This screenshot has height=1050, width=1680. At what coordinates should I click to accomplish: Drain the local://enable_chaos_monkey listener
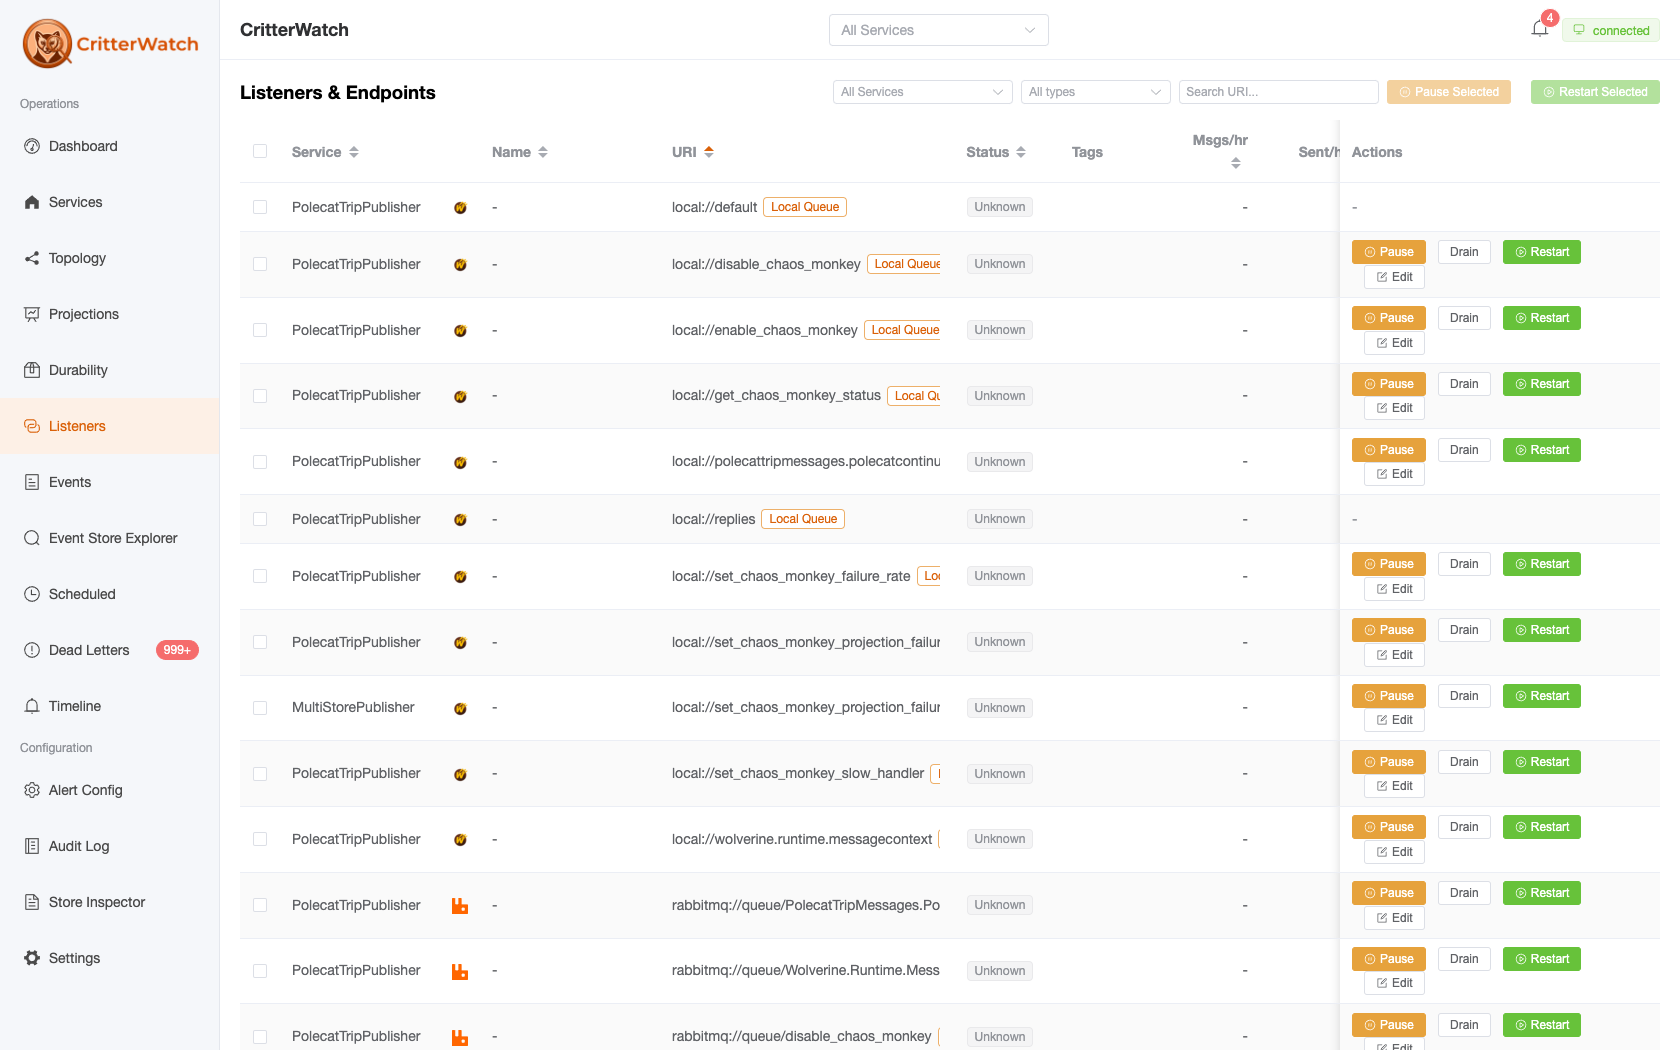point(1464,318)
